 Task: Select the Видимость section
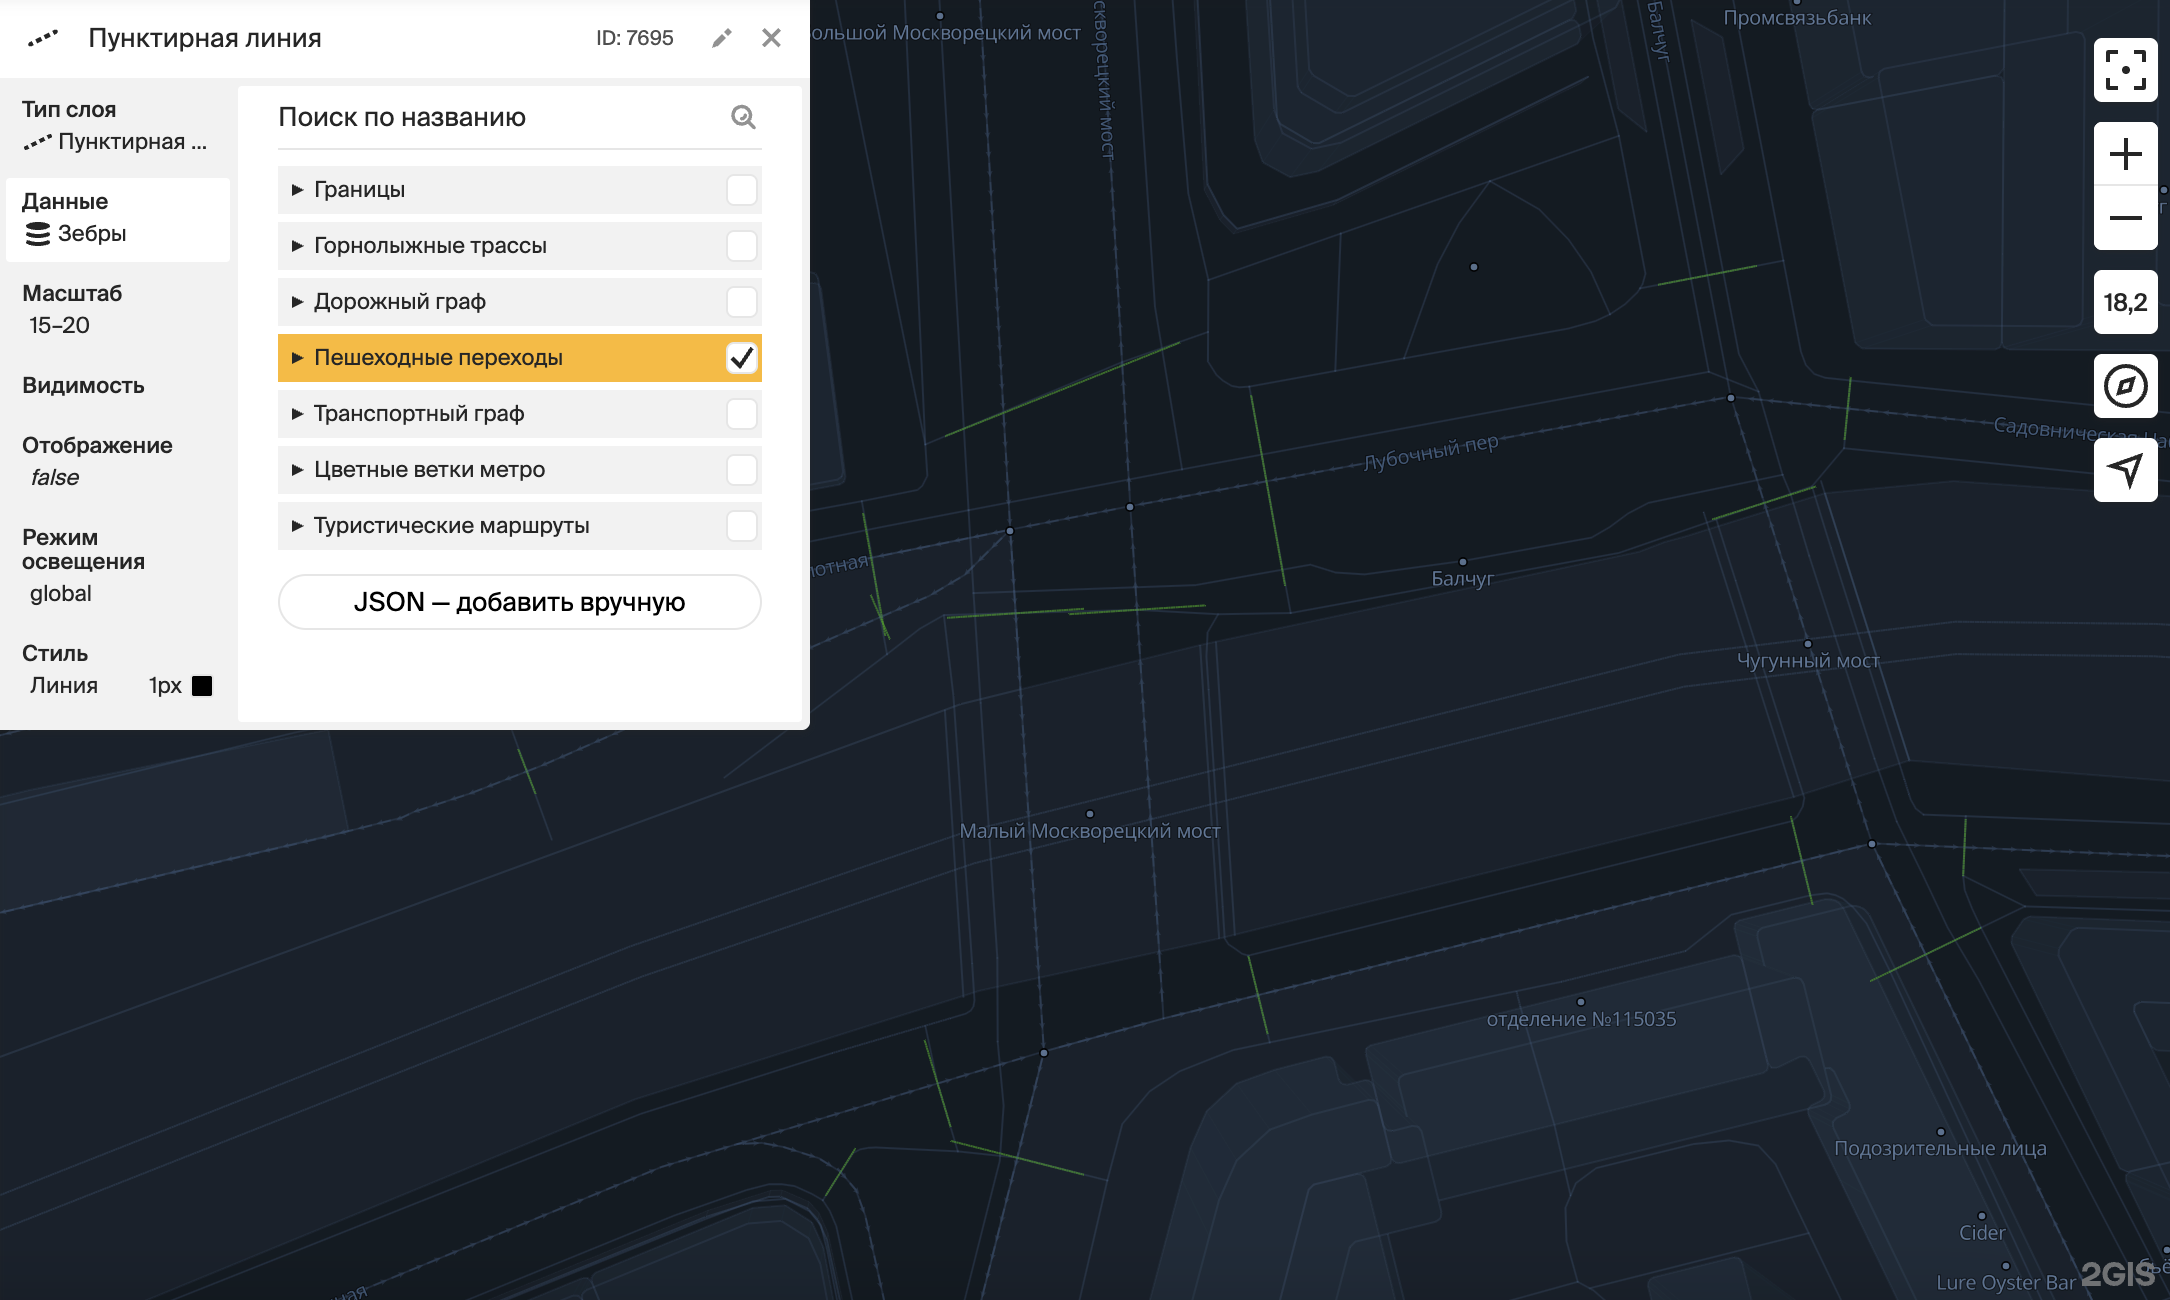tap(83, 386)
